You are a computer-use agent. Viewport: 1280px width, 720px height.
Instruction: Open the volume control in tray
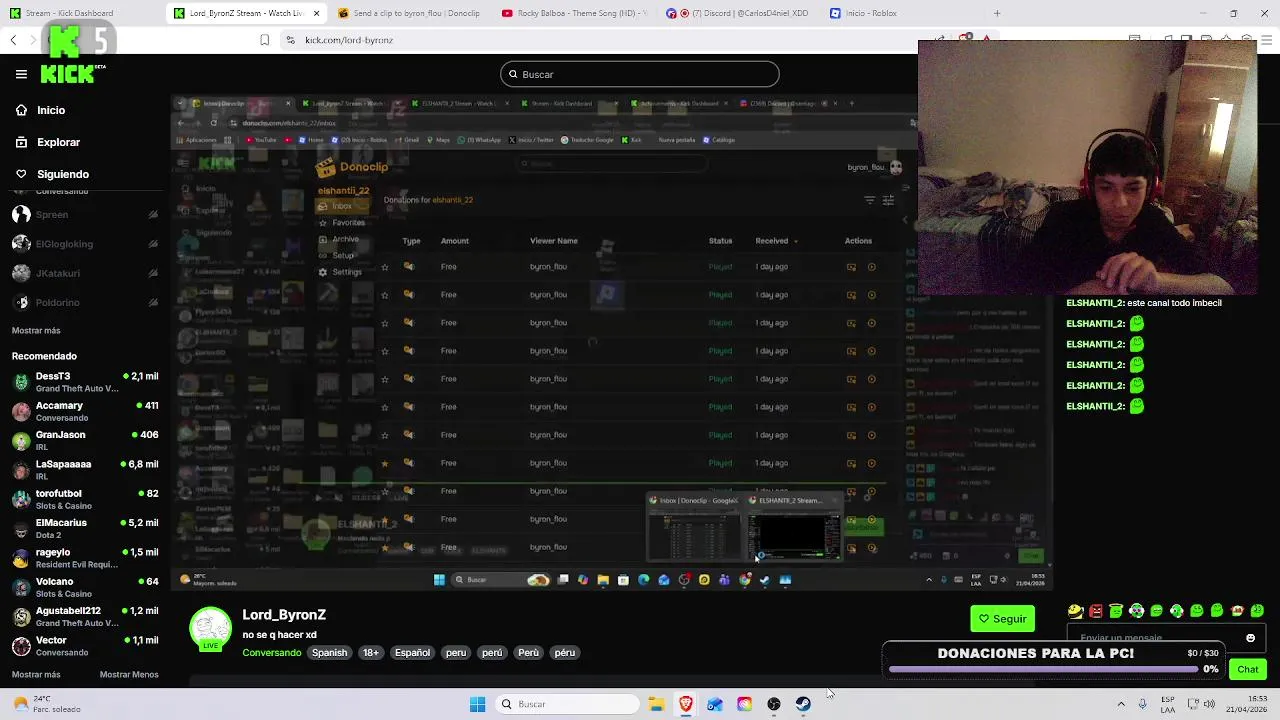pos(1209,704)
